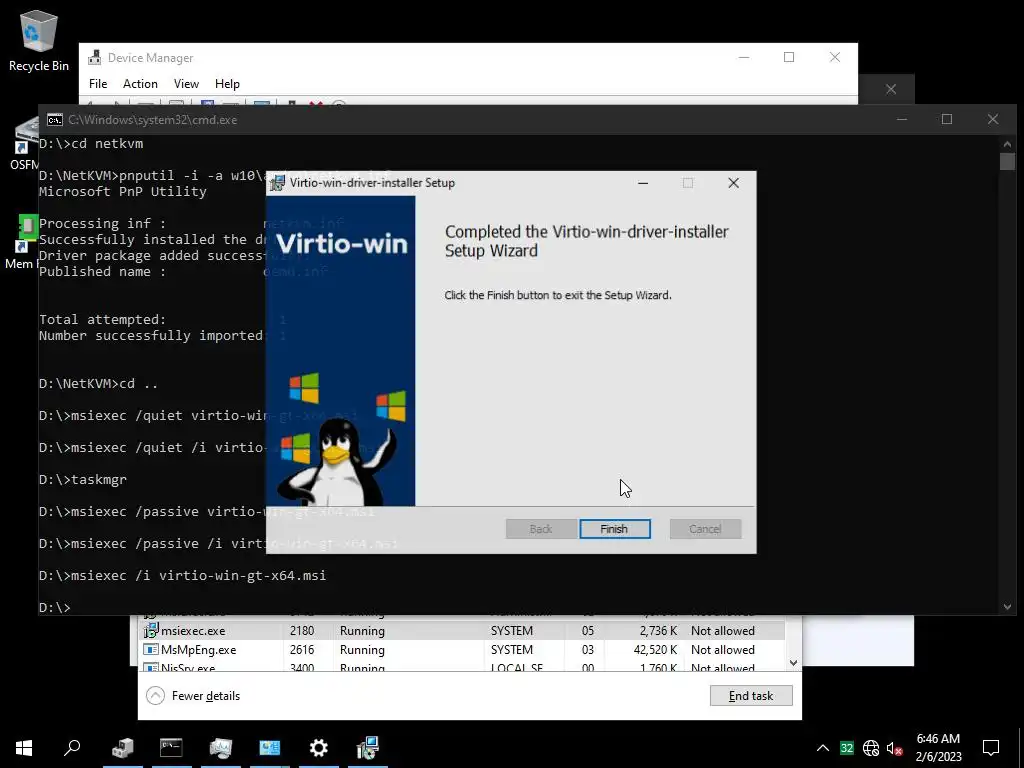
Task: Click the msiexec /i virtio-win-gt-x64.msi line
Action: coord(182,575)
